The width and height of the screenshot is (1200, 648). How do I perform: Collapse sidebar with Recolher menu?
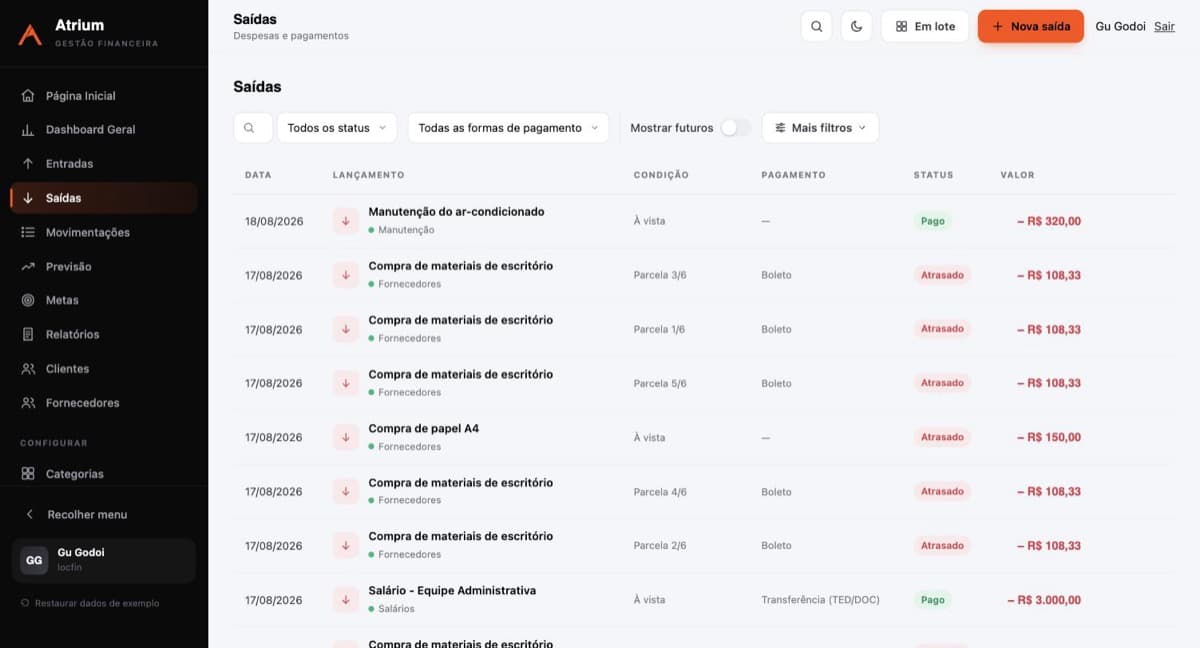(x=104, y=514)
